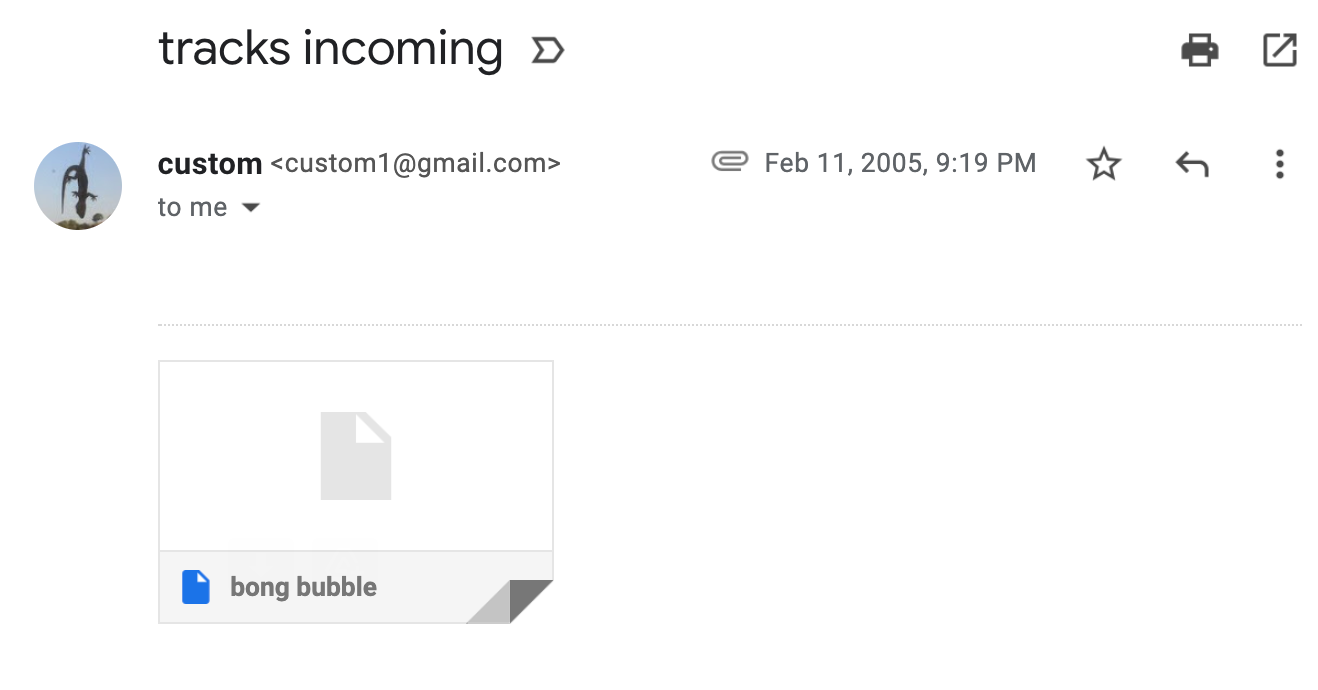Click the importance marker beside the subject
1318x690 pixels.
(x=548, y=50)
